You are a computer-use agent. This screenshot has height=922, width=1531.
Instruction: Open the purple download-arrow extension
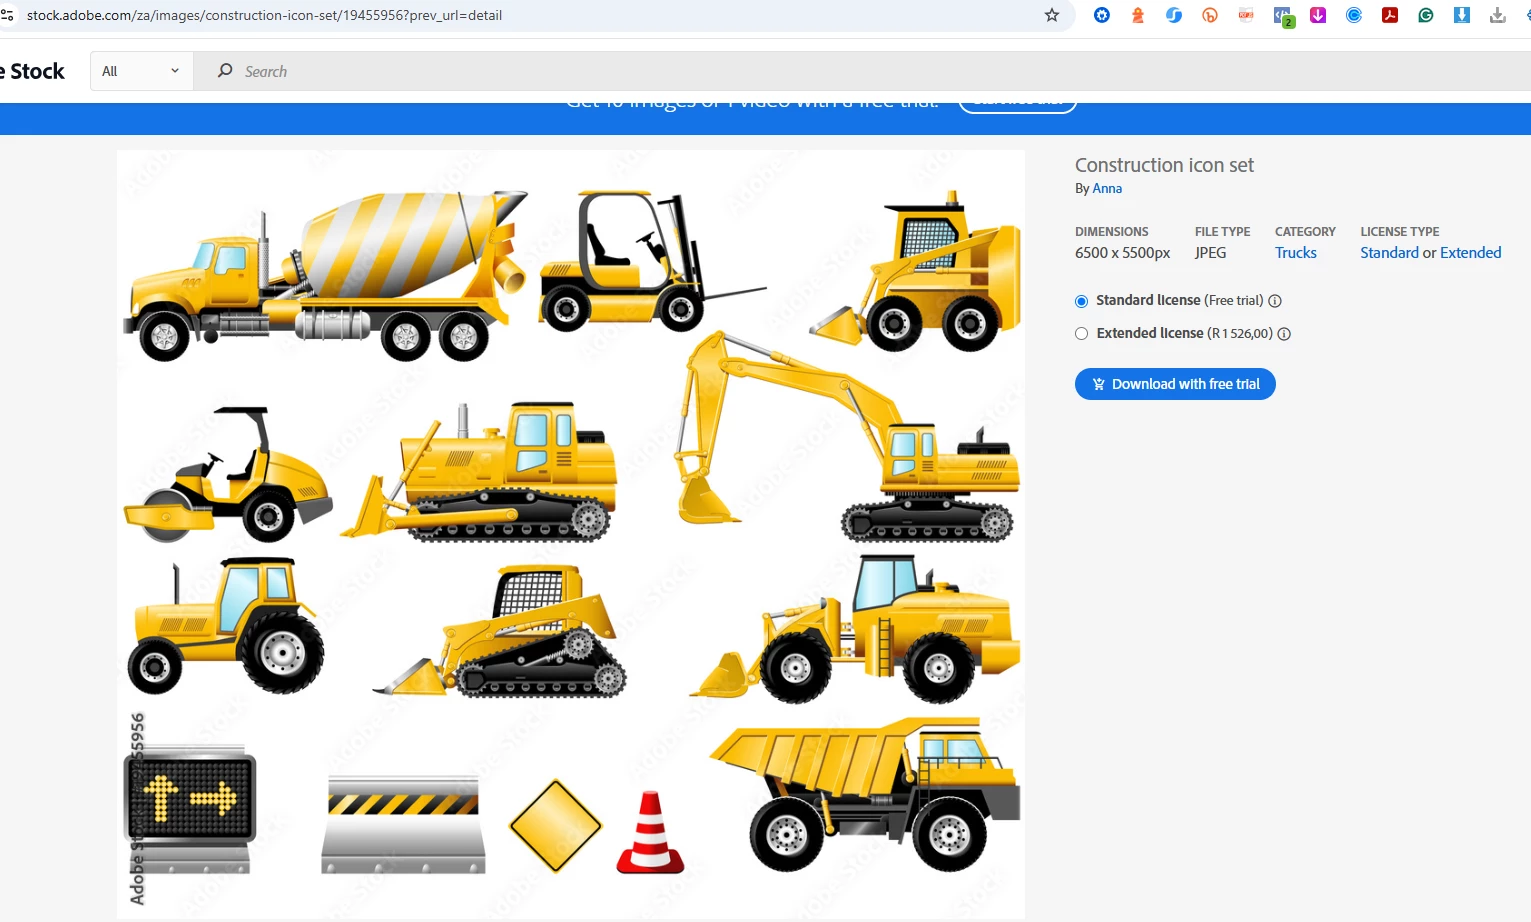(x=1318, y=15)
